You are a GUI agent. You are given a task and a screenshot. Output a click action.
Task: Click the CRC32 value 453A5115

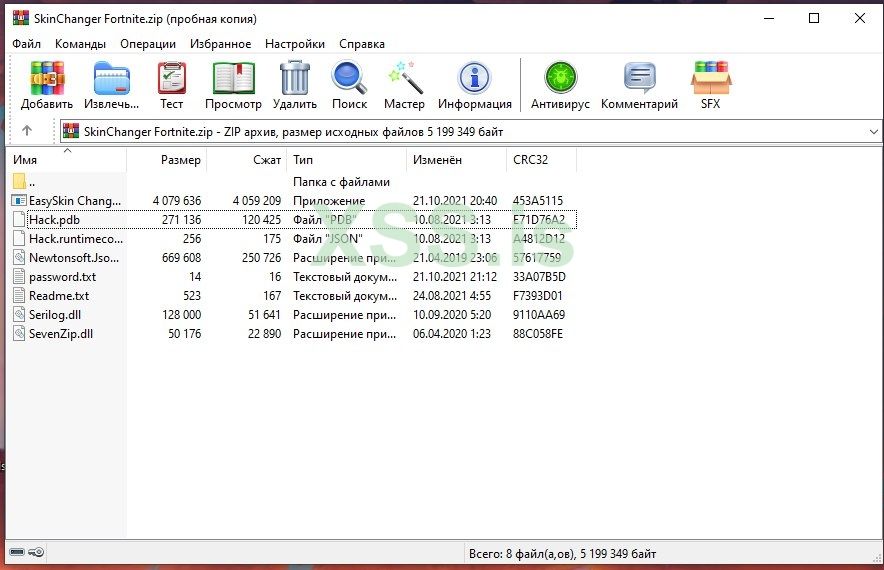(x=538, y=201)
